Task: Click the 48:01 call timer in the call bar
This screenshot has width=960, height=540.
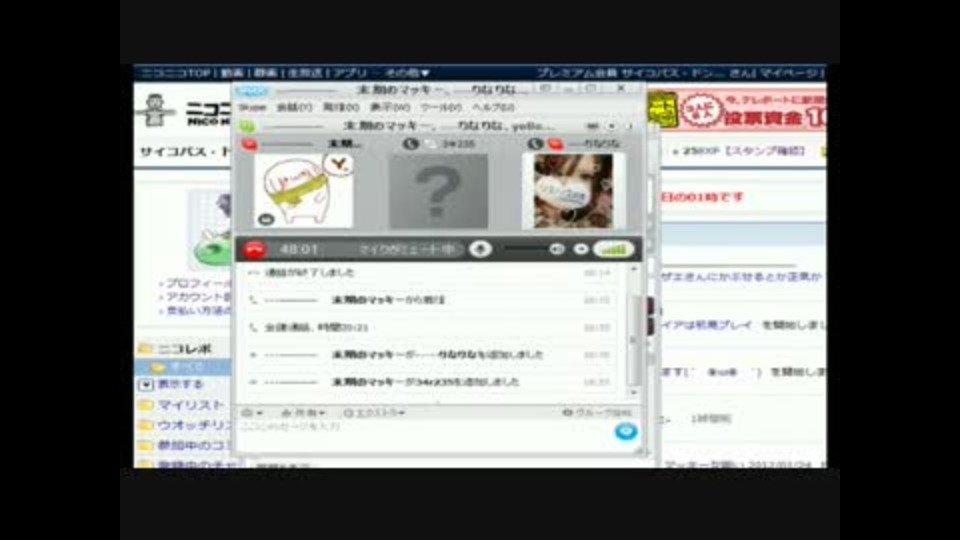Action: click(x=299, y=249)
